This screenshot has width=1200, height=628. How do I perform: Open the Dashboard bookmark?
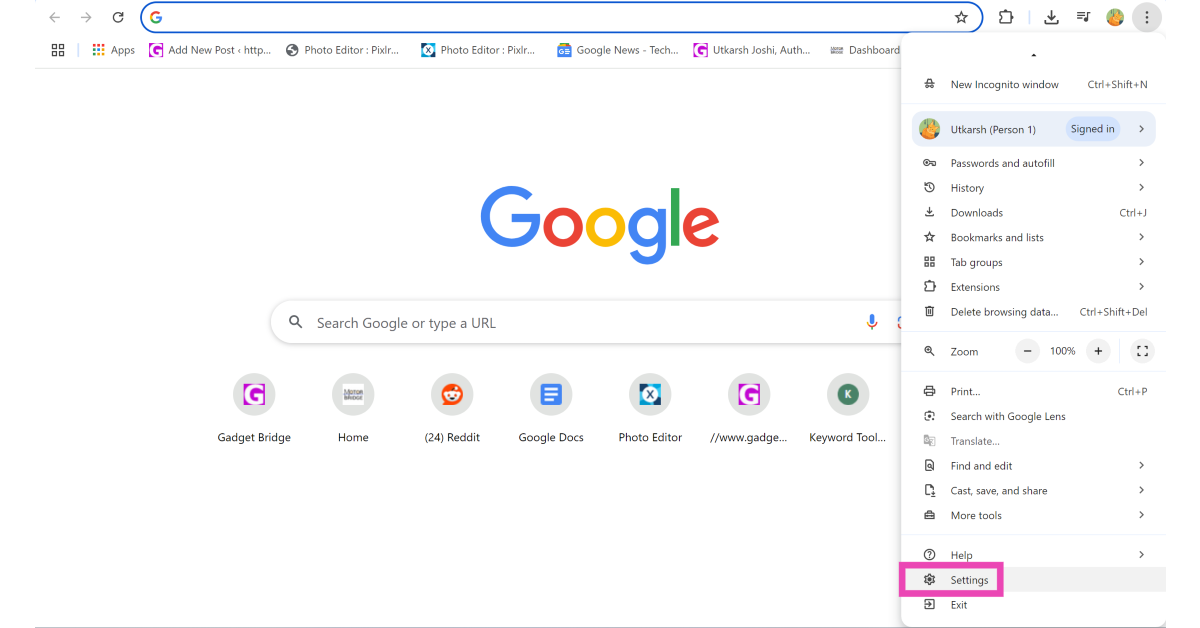[865, 50]
